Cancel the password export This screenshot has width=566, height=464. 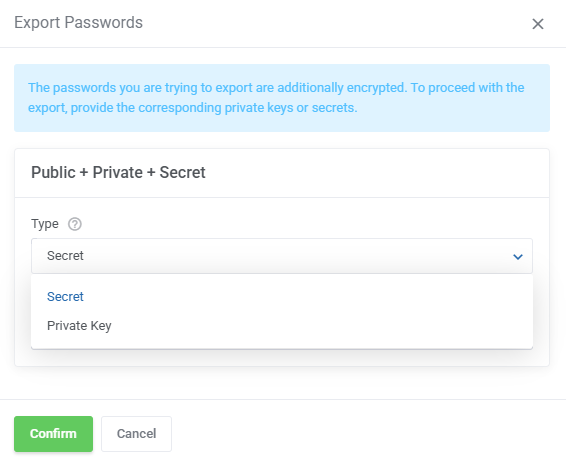coord(136,434)
